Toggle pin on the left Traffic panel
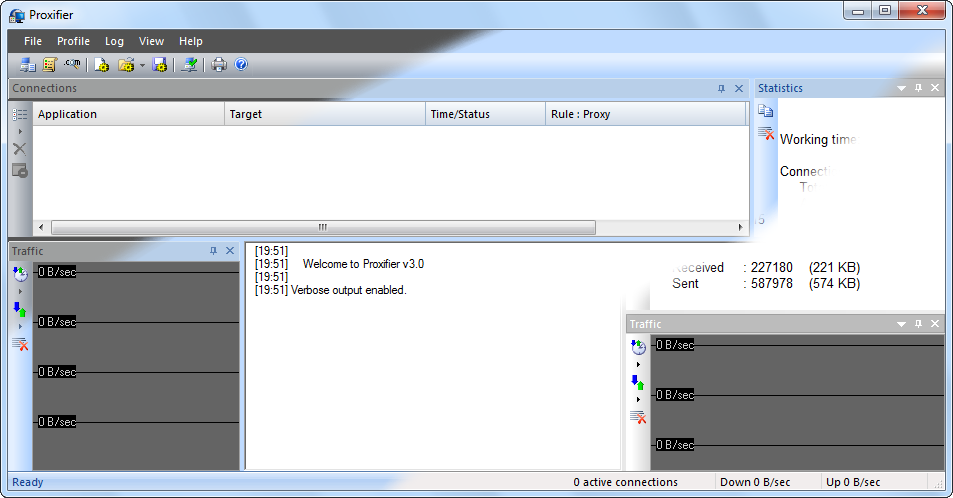Screen dimensions: 953x498 point(213,251)
